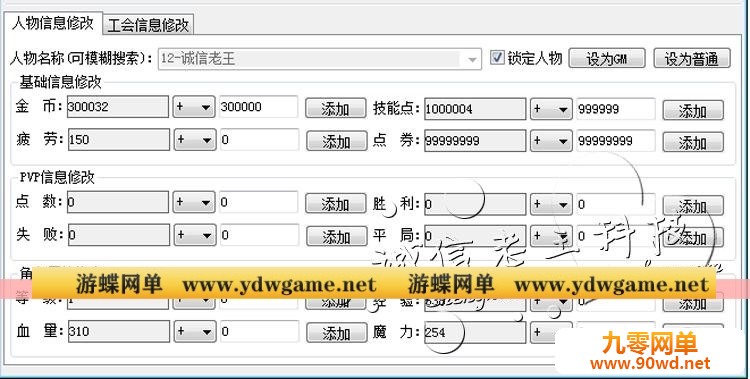750x379 pixels.
Task: Switch to the 工会信息修改 tab
Action: coord(148,25)
